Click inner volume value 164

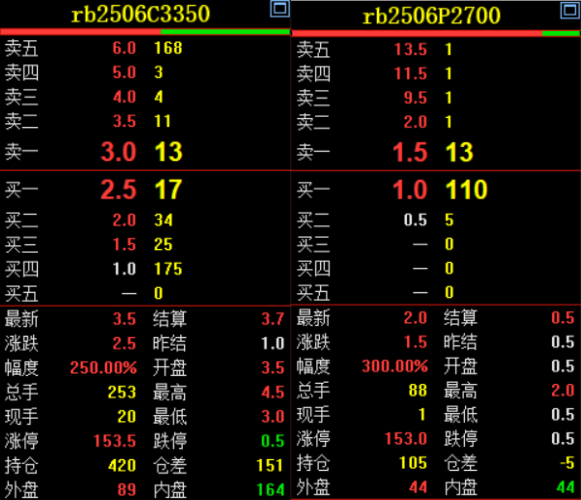tap(270, 490)
